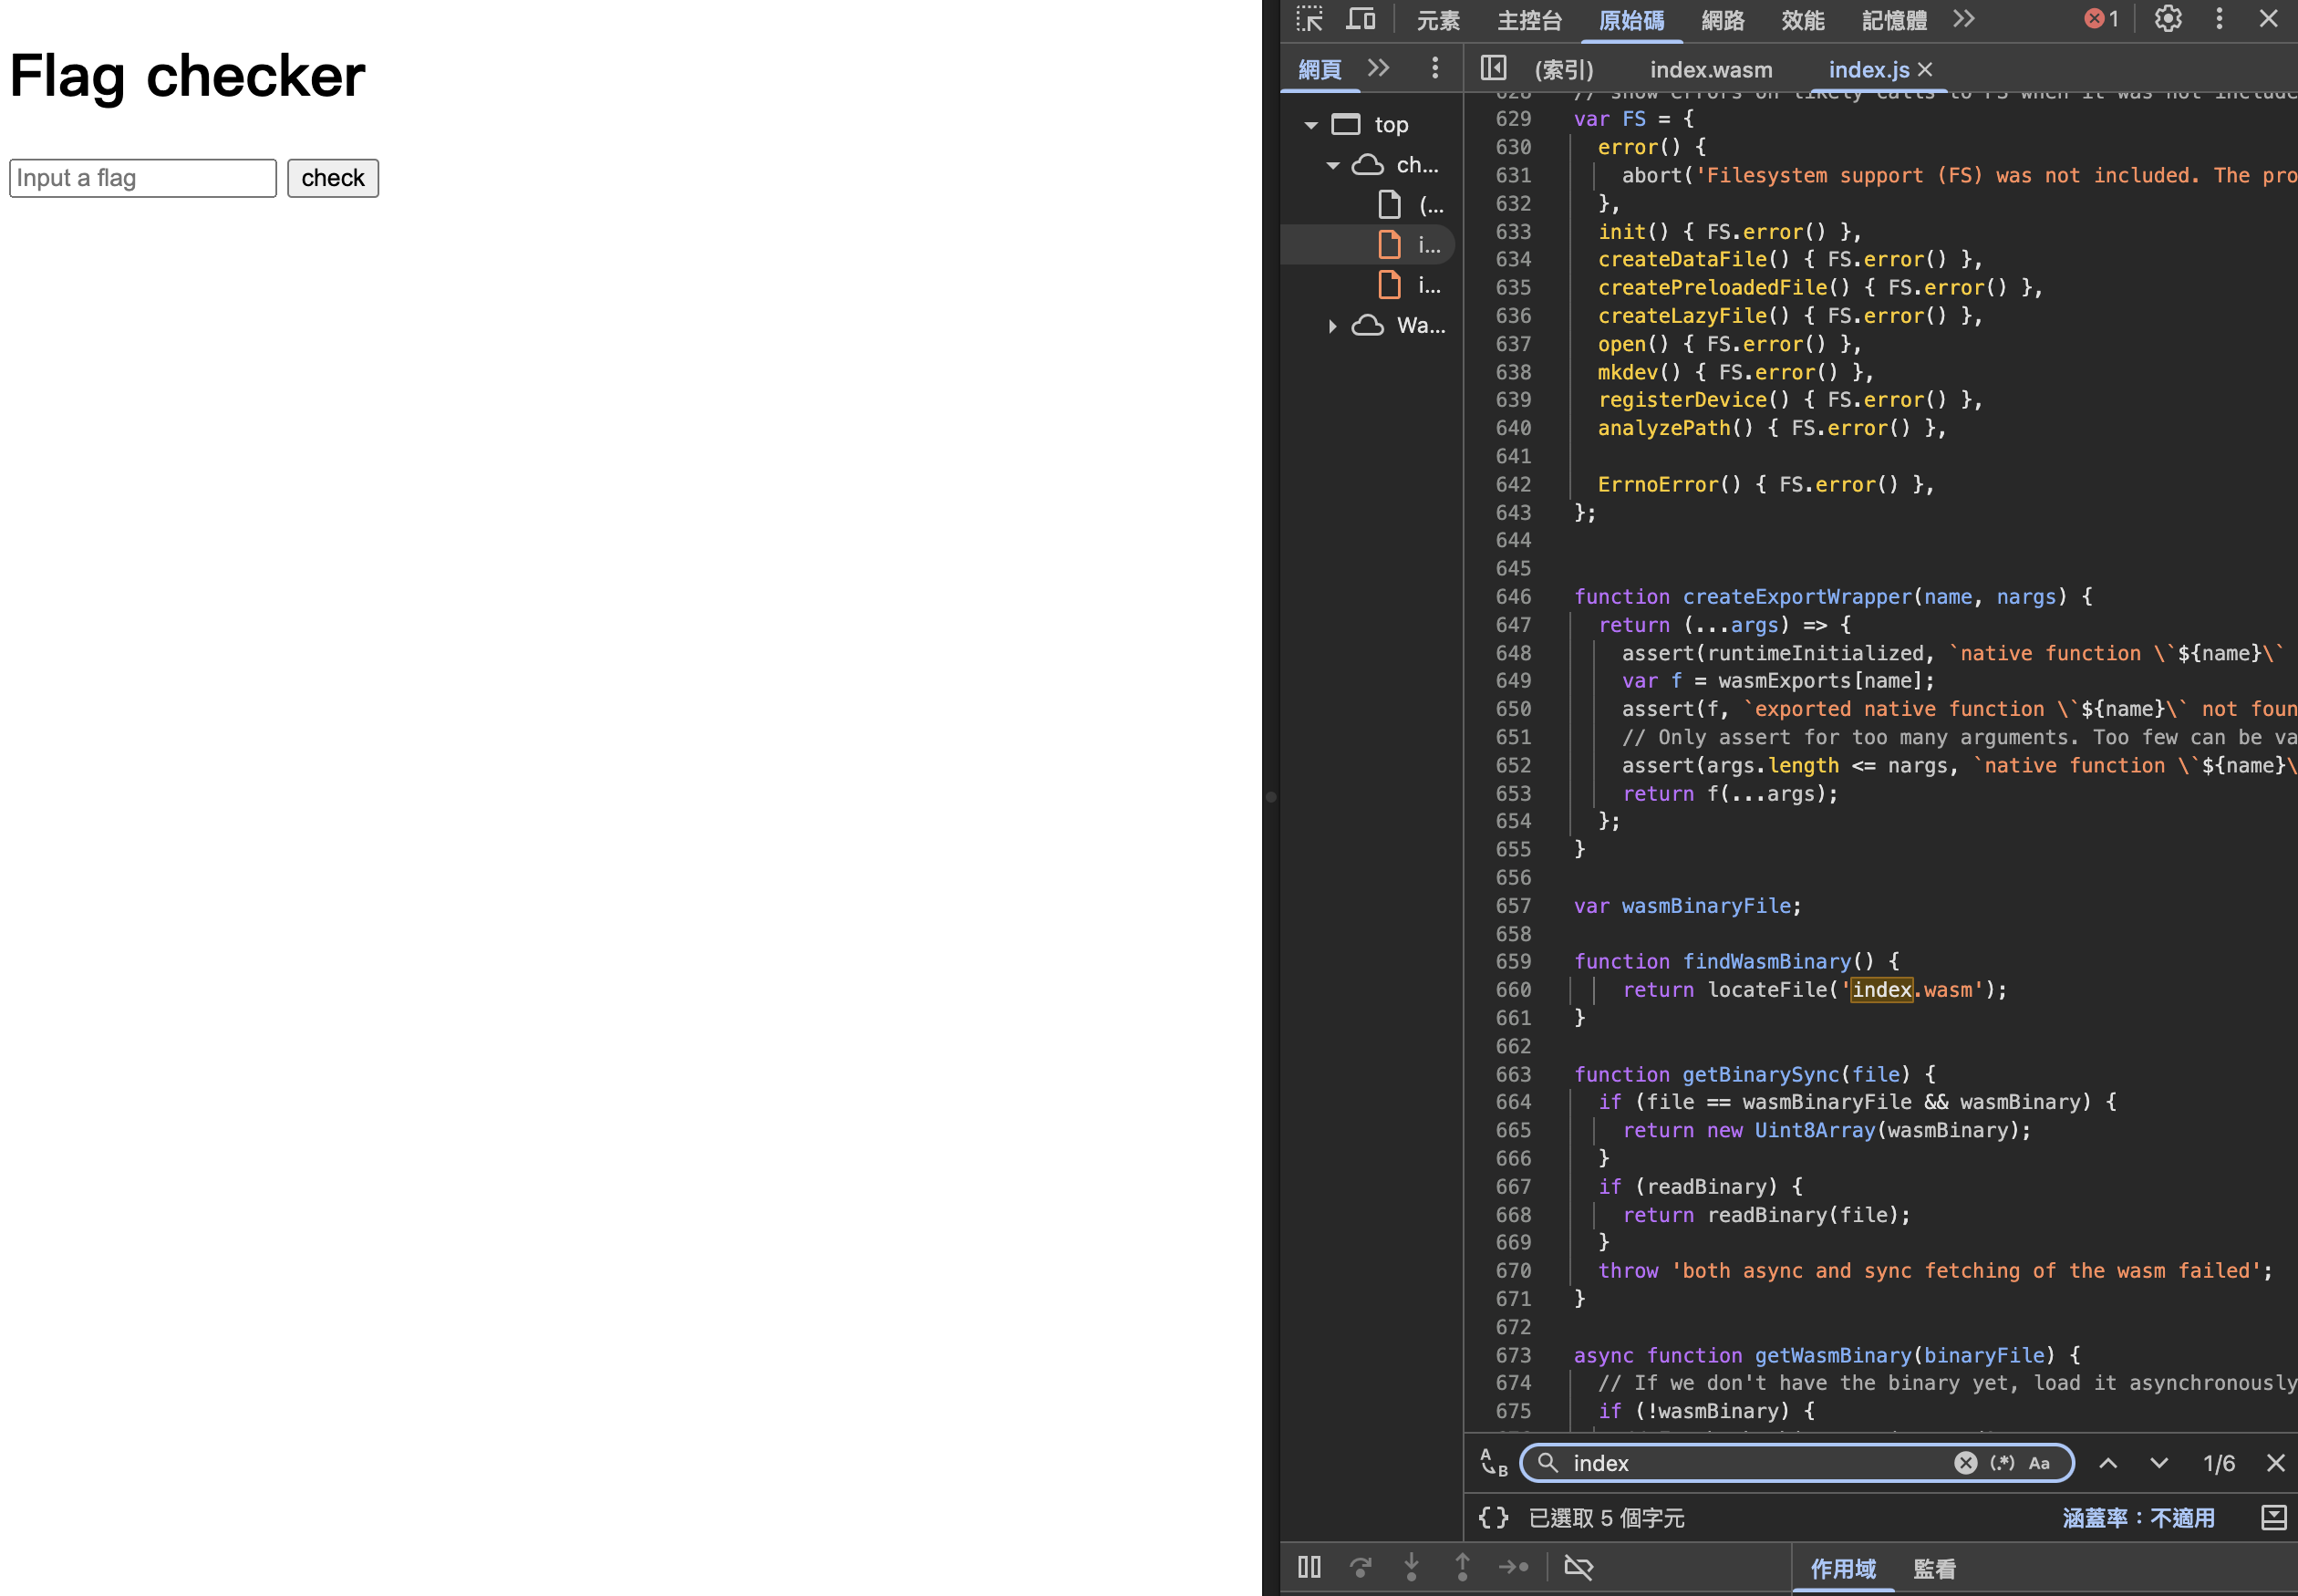Screen dimensions: 2298x1596
Task: Show more DevTools panels chevron
Action: (x=1964, y=19)
